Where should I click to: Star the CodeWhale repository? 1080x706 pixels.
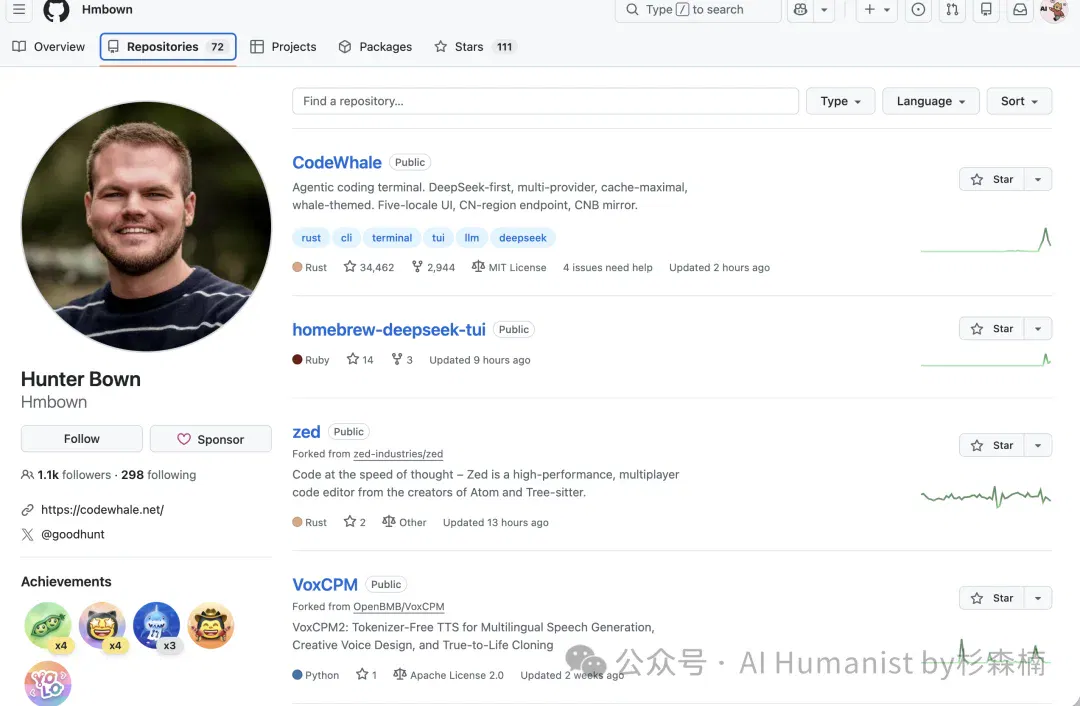click(992, 179)
